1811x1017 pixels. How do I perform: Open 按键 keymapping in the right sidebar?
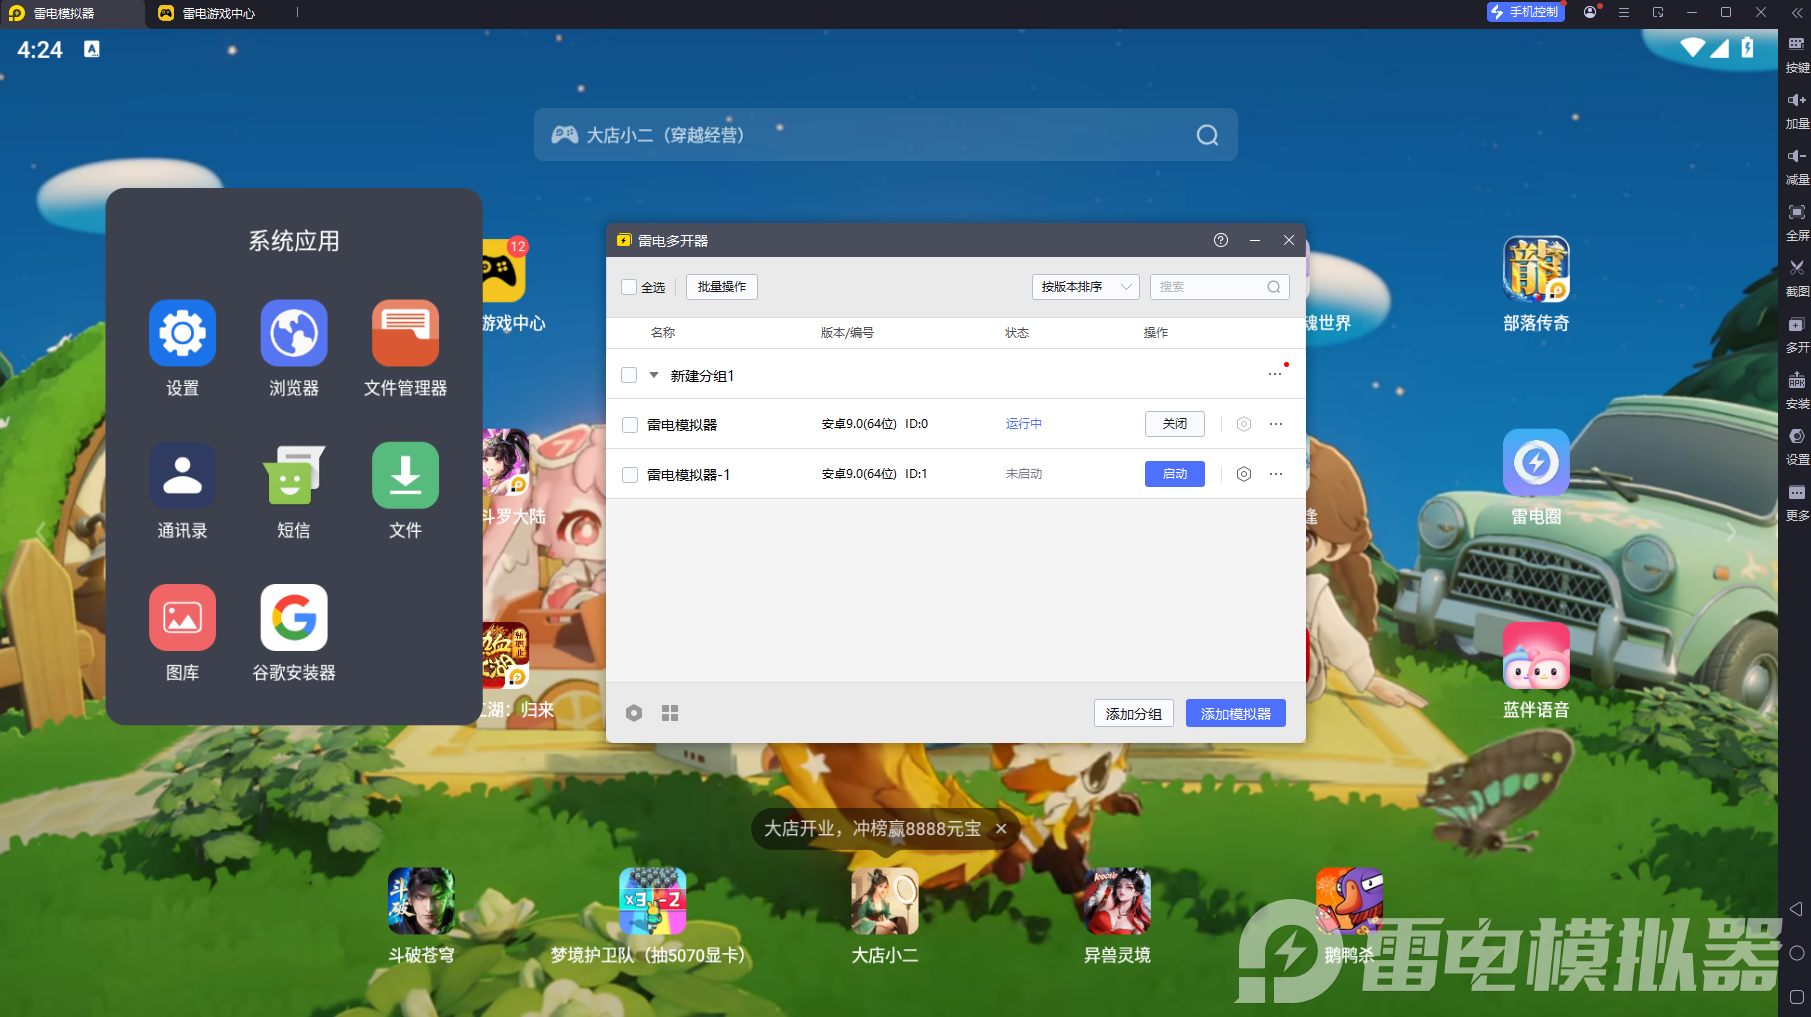pyautogui.click(x=1797, y=54)
